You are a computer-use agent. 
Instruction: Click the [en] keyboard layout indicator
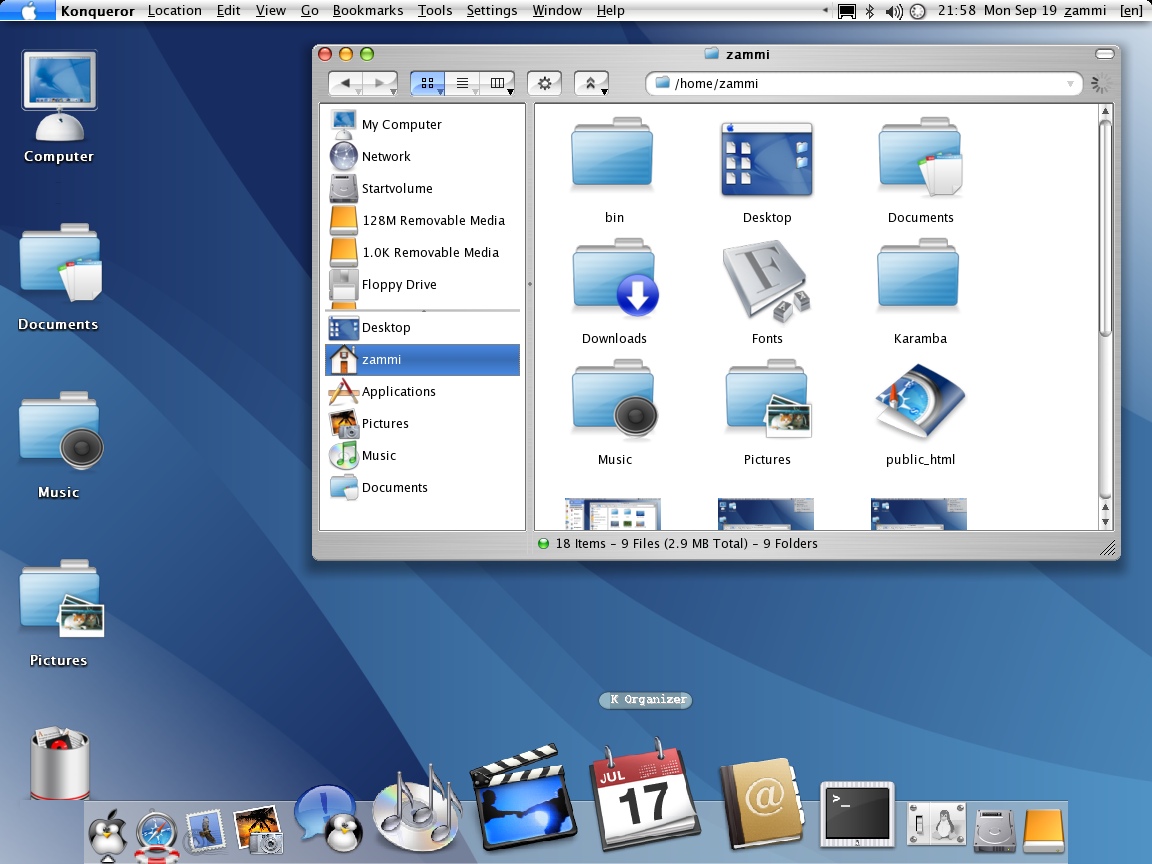pyautogui.click(x=1131, y=10)
